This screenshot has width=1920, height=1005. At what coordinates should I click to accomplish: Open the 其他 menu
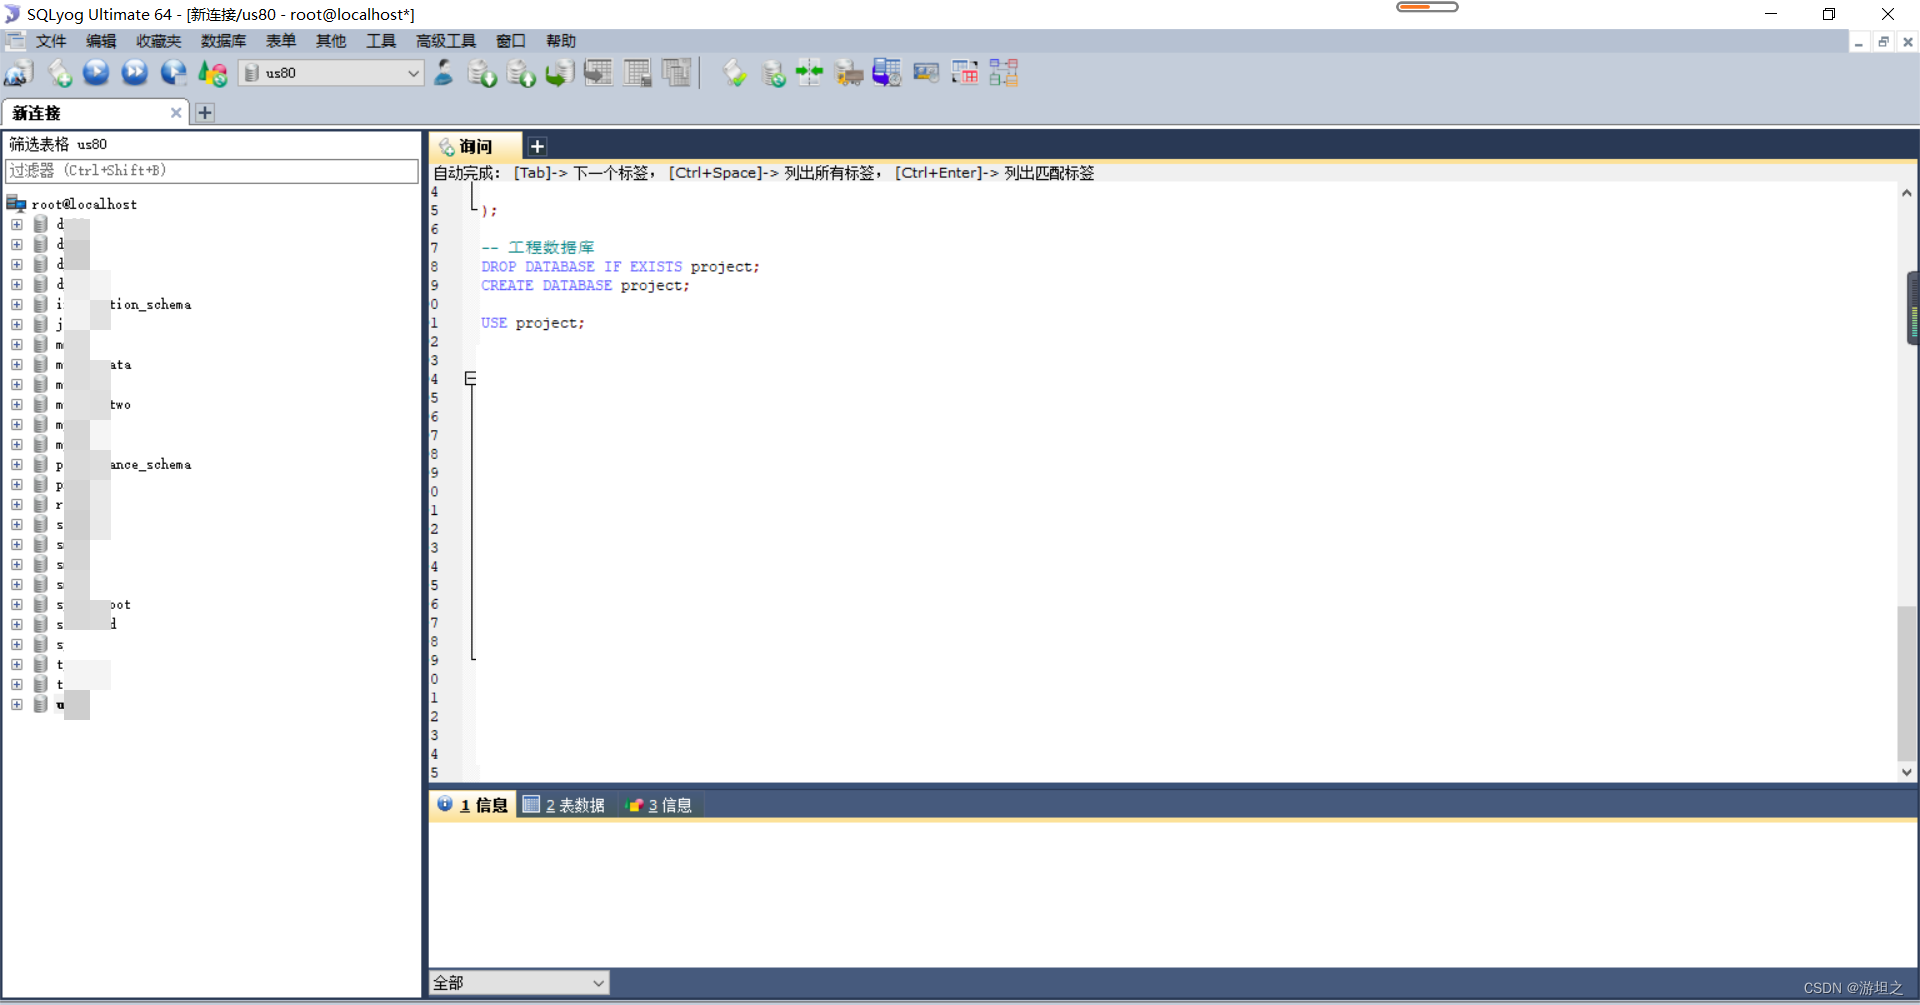point(331,41)
